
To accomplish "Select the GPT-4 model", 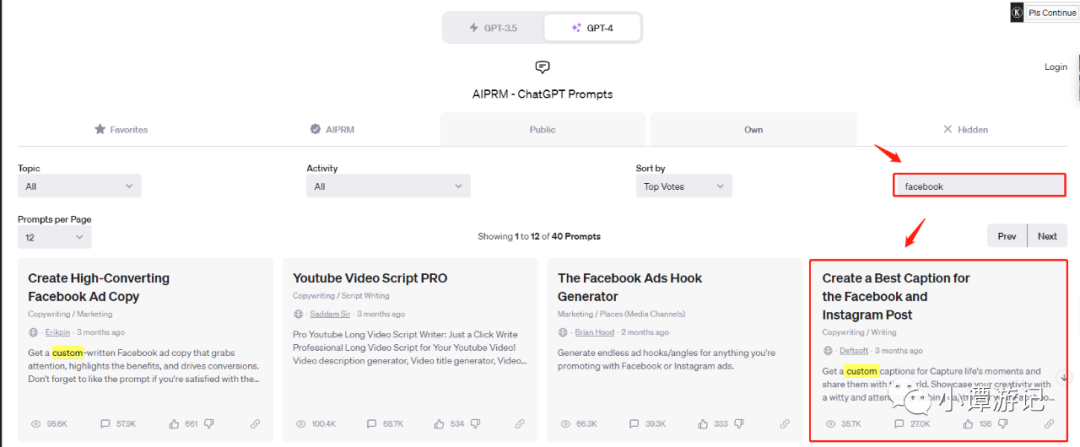I will [x=592, y=28].
